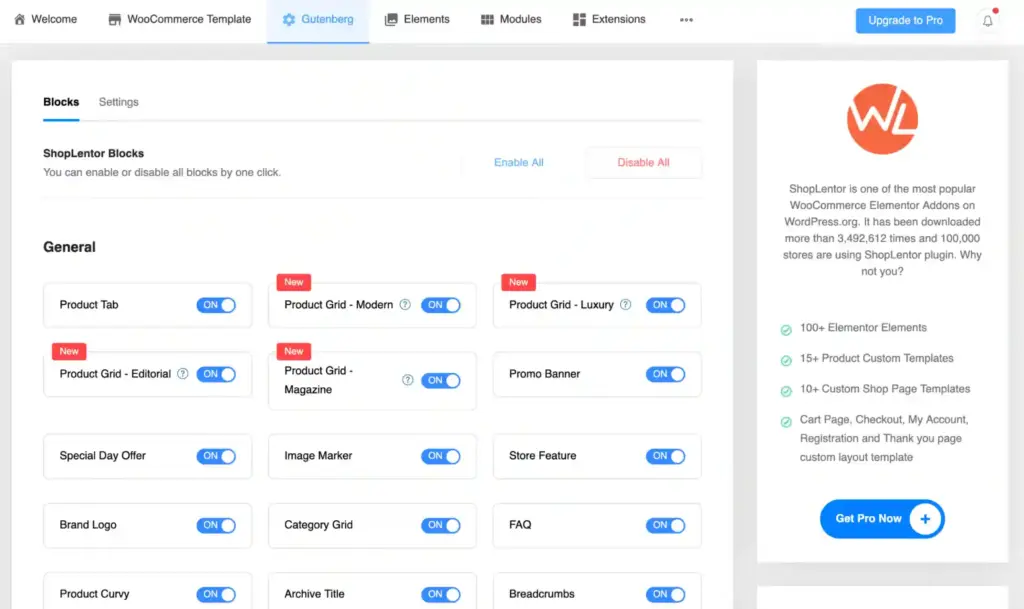Screen dimensions: 1024x609
Task: Open the ellipsis overflow menu
Action: [x=686, y=18]
